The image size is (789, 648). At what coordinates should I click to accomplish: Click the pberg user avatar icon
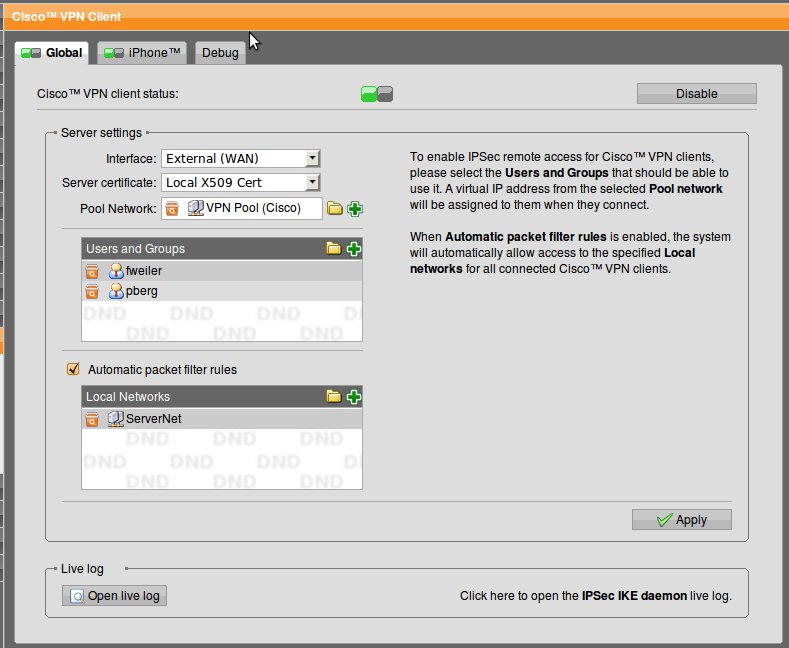click(116, 291)
